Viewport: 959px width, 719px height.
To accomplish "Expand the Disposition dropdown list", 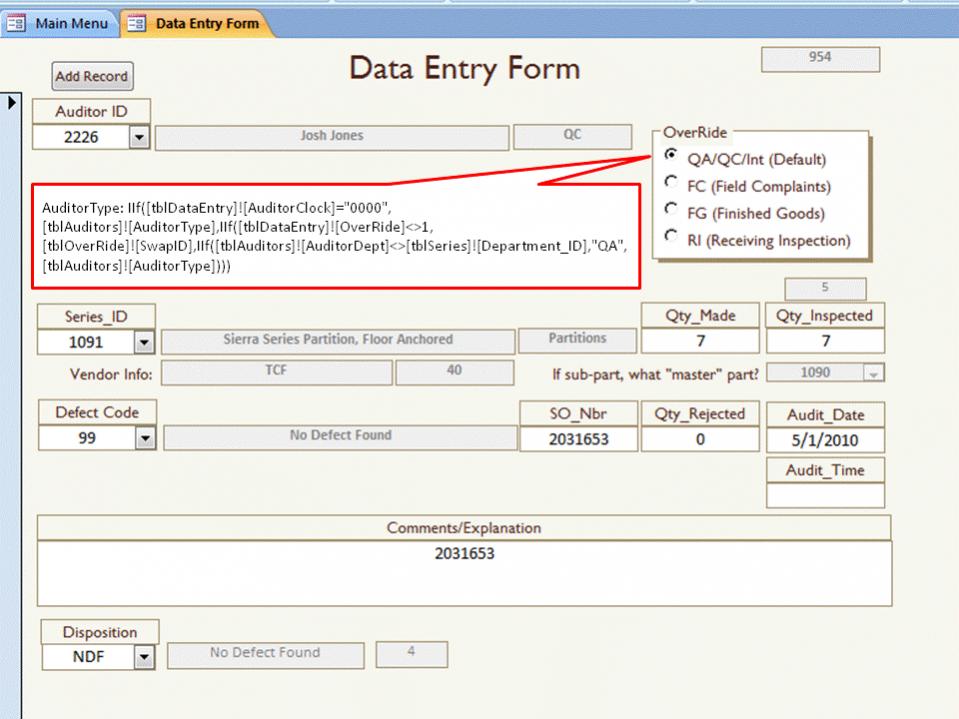I will tap(144, 657).
